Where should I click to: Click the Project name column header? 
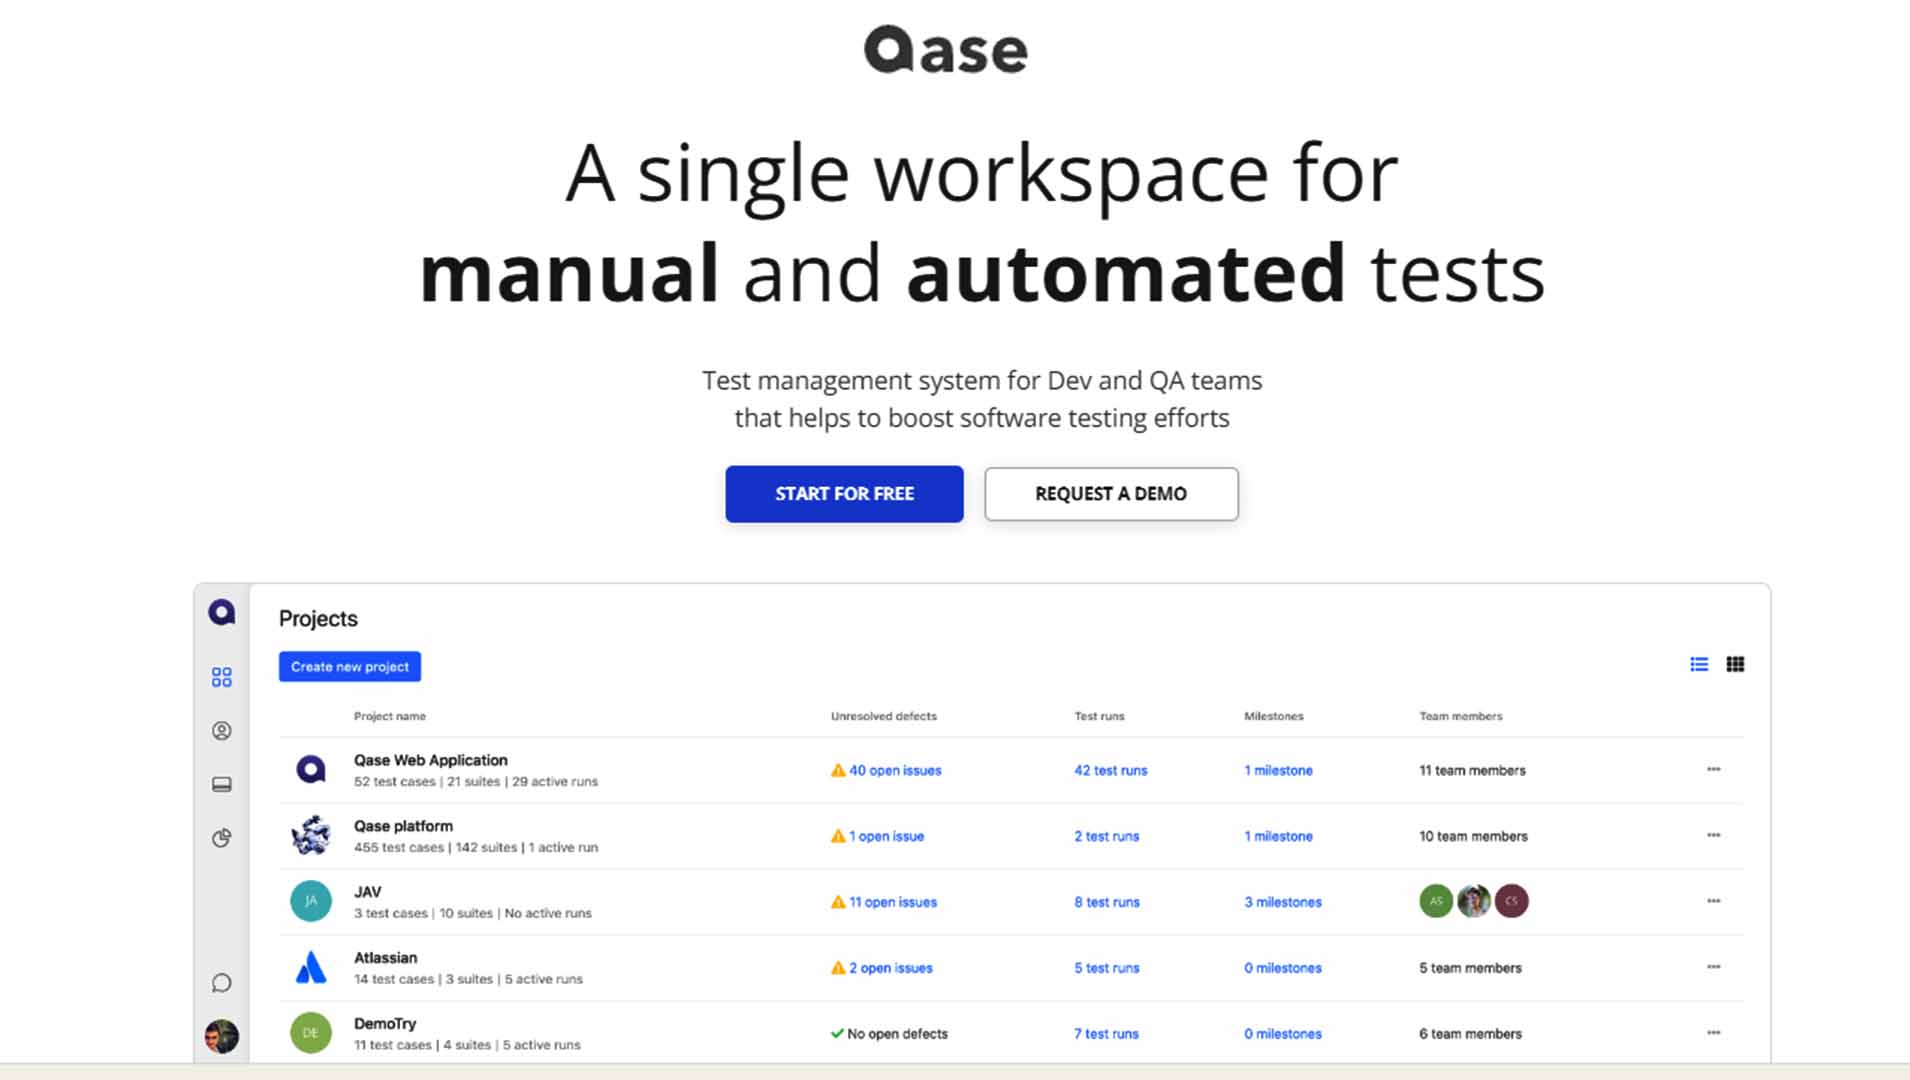[x=390, y=716]
